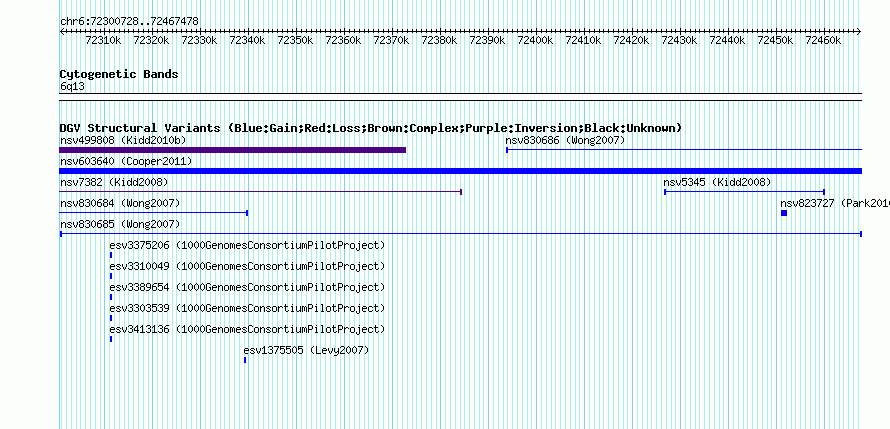The height and width of the screenshot is (429, 890).
Task: Click the esv1375505 (Levy2007) label
Action: [306, 350]
